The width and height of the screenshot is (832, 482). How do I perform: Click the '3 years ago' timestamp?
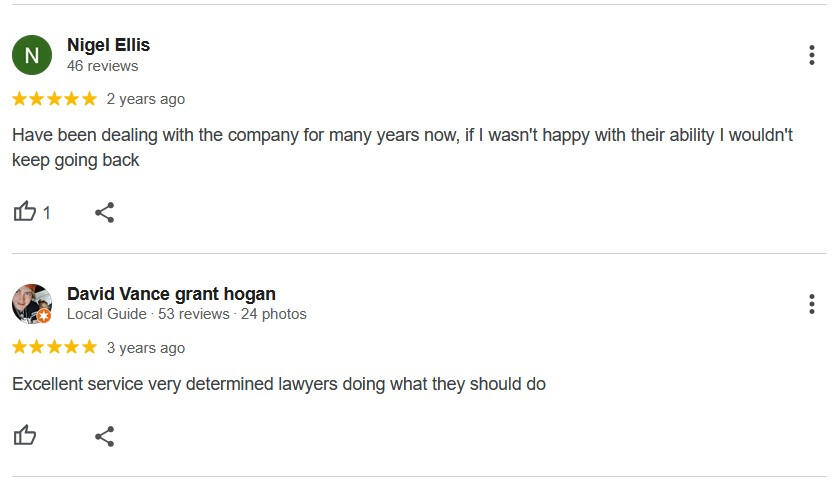coord(146,348)
